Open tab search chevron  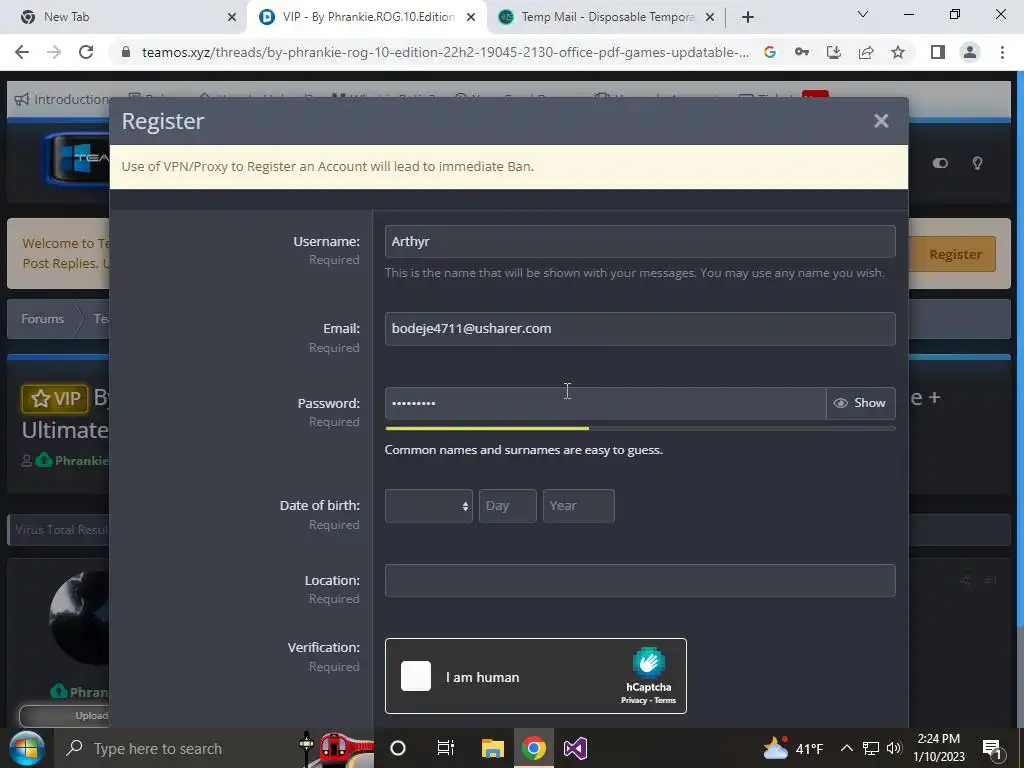pyautogui.click(x=863, y=14)
